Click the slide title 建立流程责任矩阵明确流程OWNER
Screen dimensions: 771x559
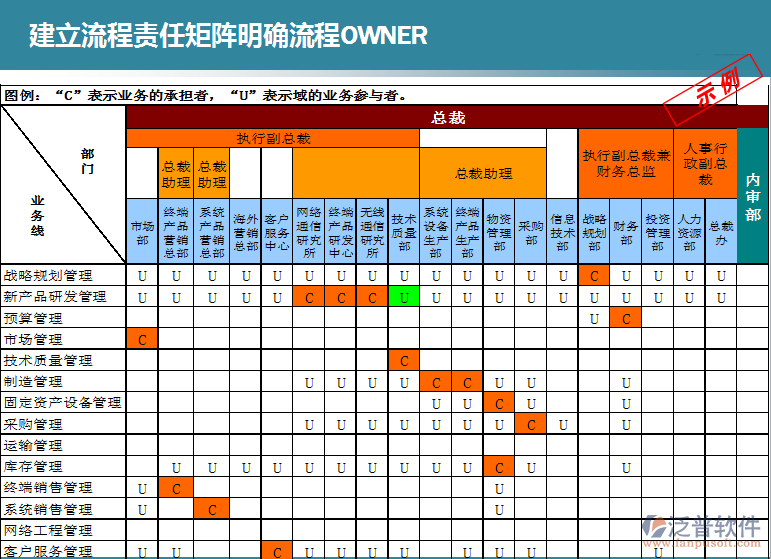point(228,35)
